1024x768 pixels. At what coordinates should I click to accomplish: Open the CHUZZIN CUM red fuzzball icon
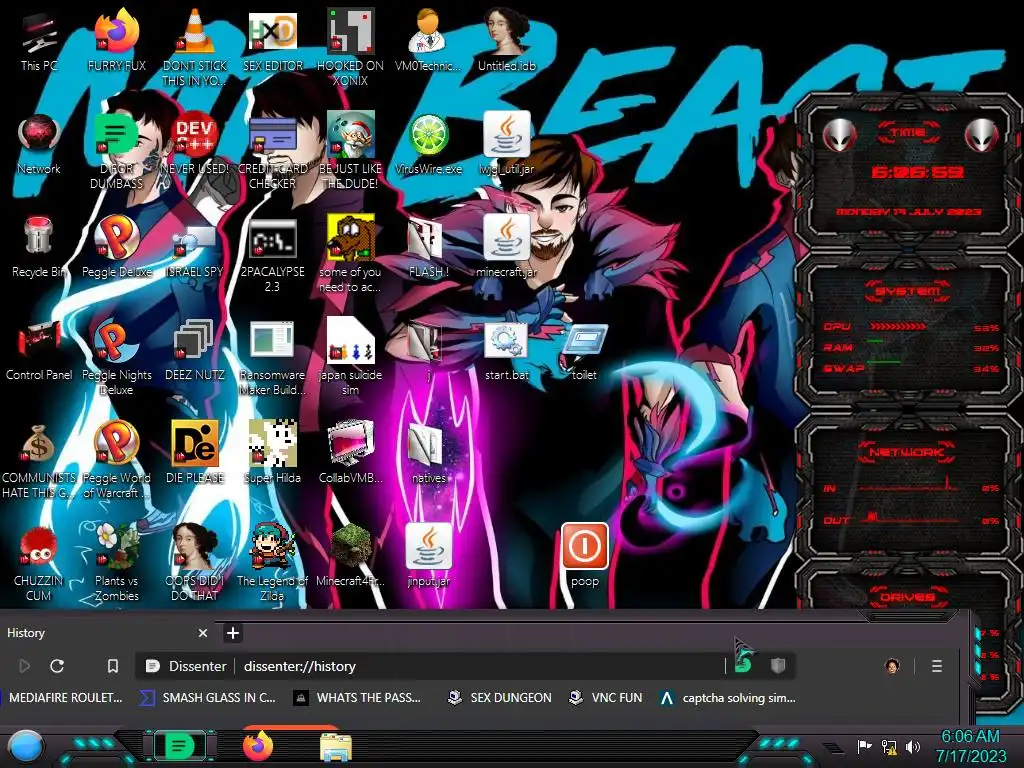[x=39, y=562]
